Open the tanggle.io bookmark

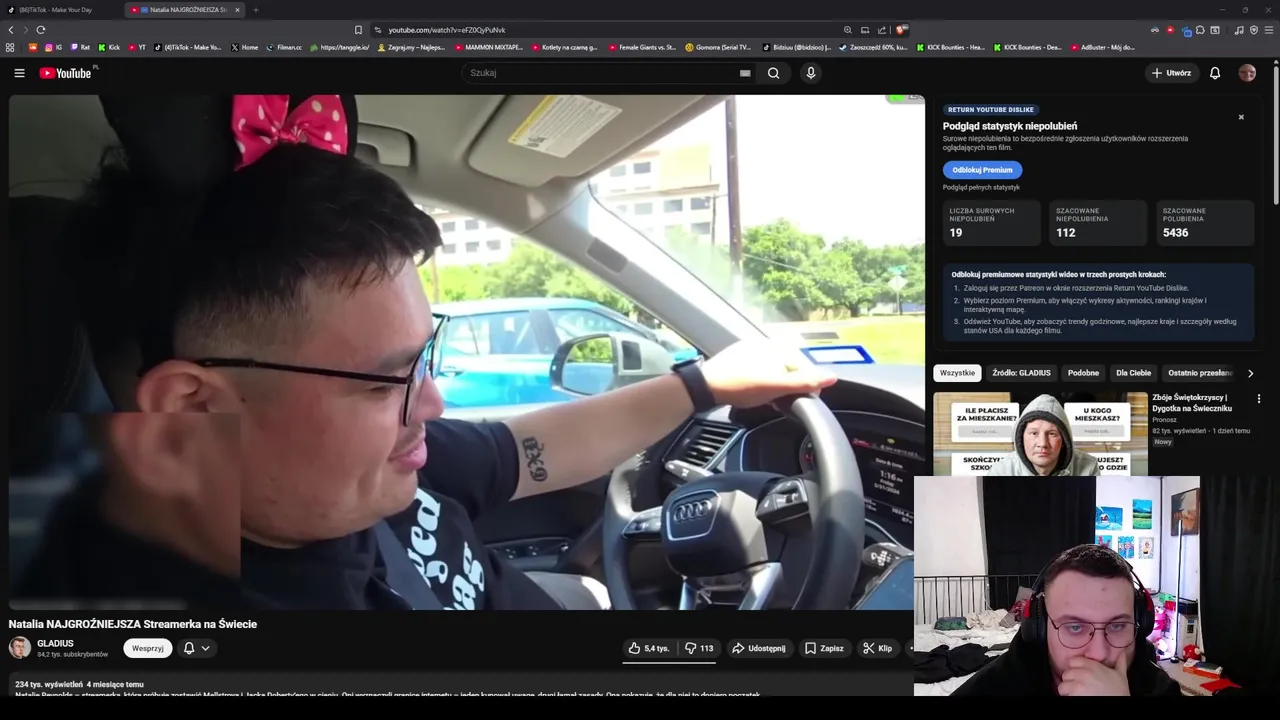(340, 47)
